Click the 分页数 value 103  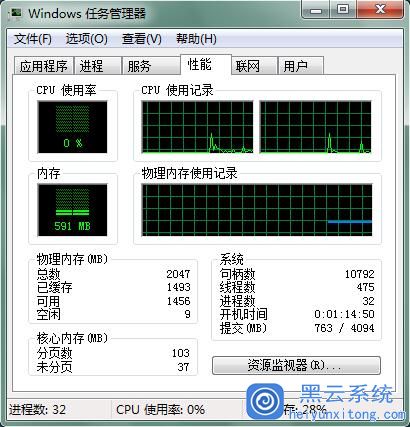pyautogui.click(x=181, y=353)
